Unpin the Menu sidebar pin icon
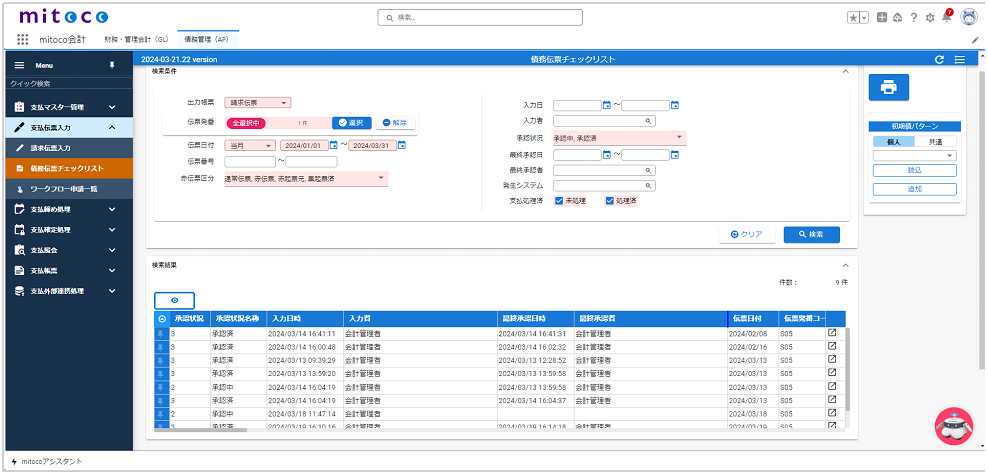 coord(111,65)
